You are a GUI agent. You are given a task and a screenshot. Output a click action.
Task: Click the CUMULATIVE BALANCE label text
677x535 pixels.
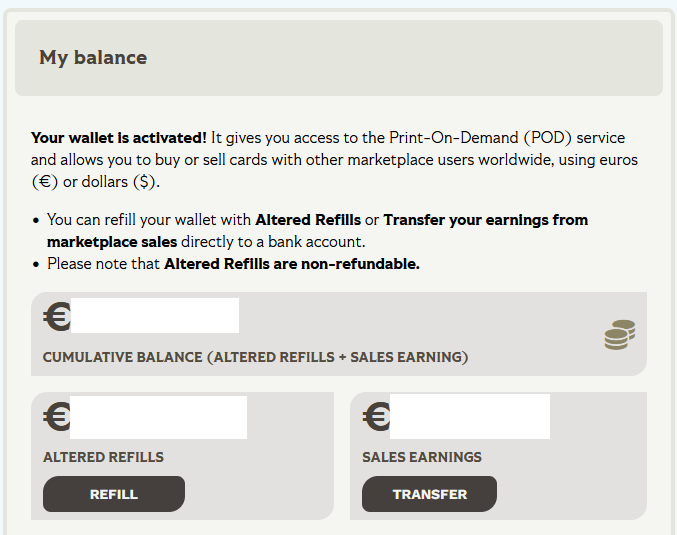[x=255, y=357]
